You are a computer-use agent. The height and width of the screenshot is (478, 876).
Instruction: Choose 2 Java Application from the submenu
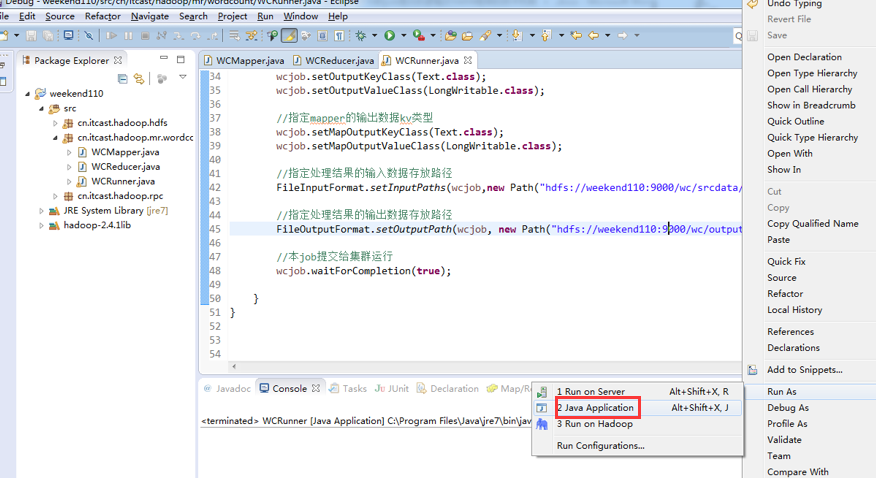click(x=638, y=408)
